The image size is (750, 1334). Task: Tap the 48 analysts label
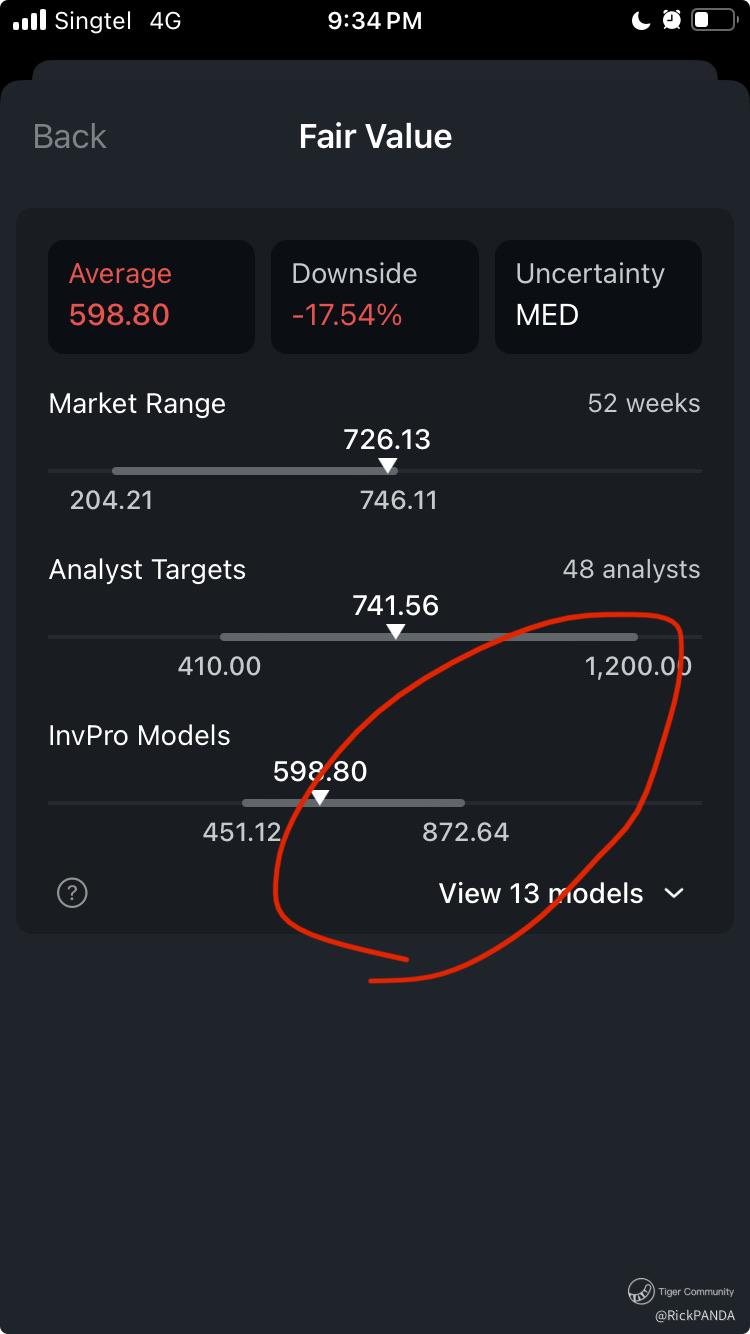[631, 569]
